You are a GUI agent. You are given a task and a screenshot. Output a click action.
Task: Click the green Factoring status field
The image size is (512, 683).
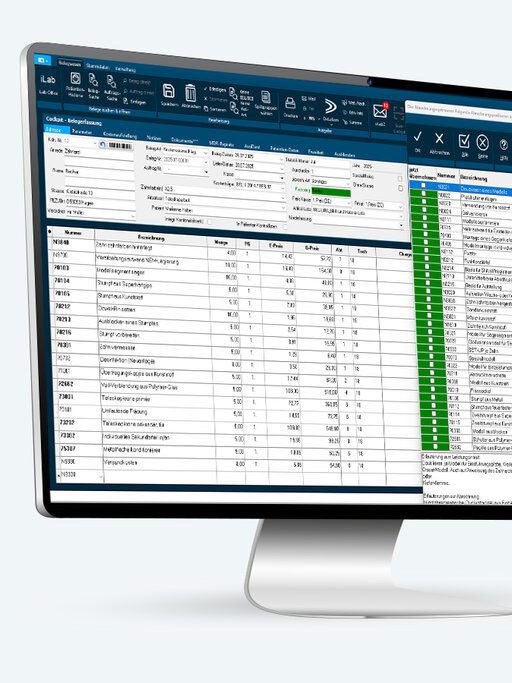point(331,192)
